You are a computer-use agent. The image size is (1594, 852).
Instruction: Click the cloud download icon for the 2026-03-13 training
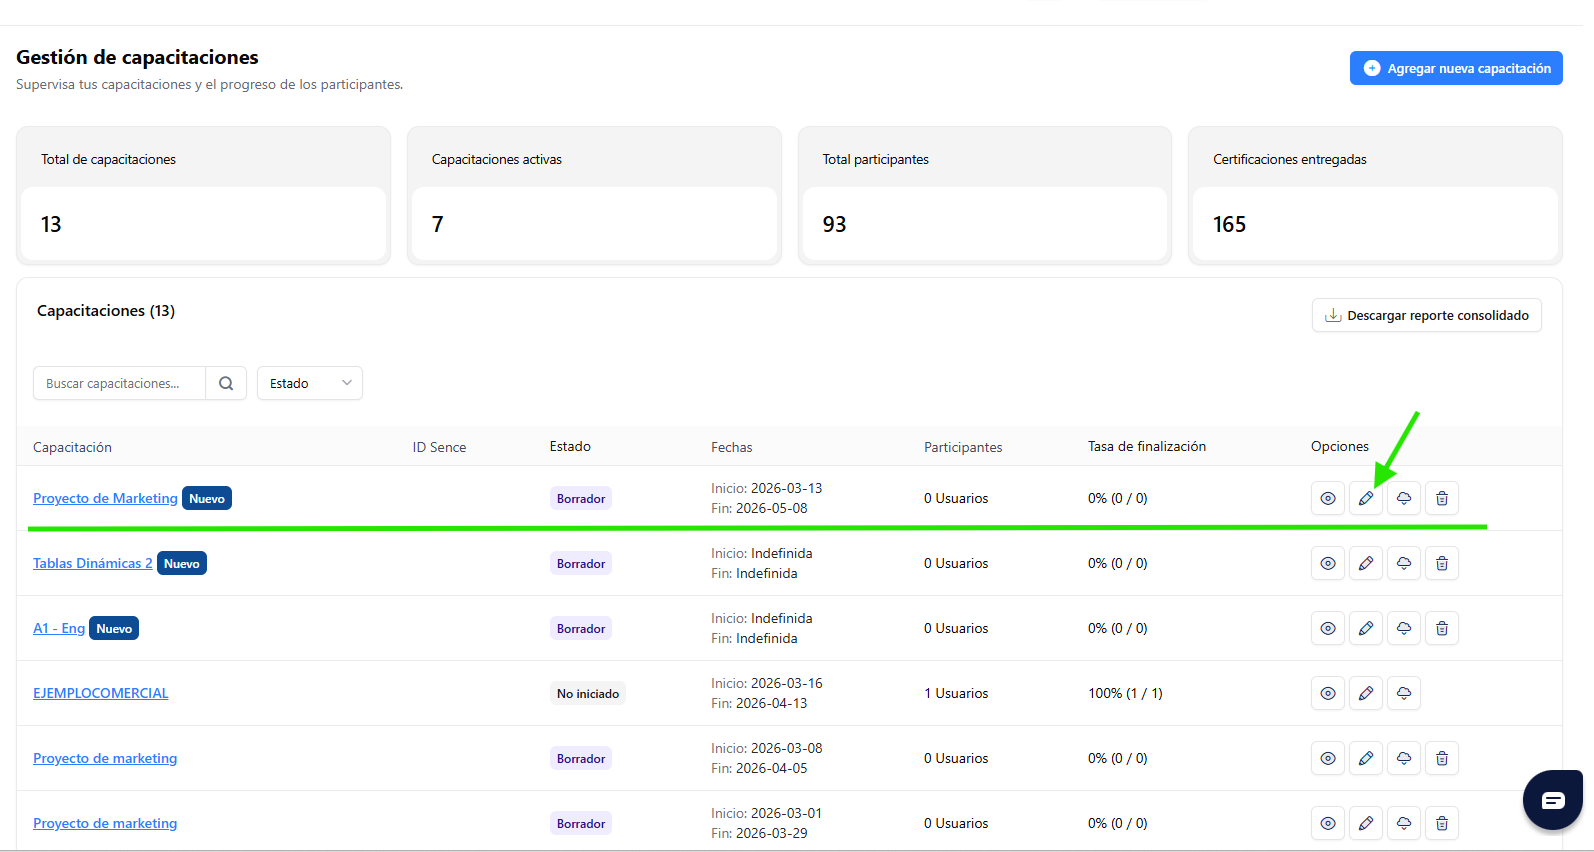1404,498
